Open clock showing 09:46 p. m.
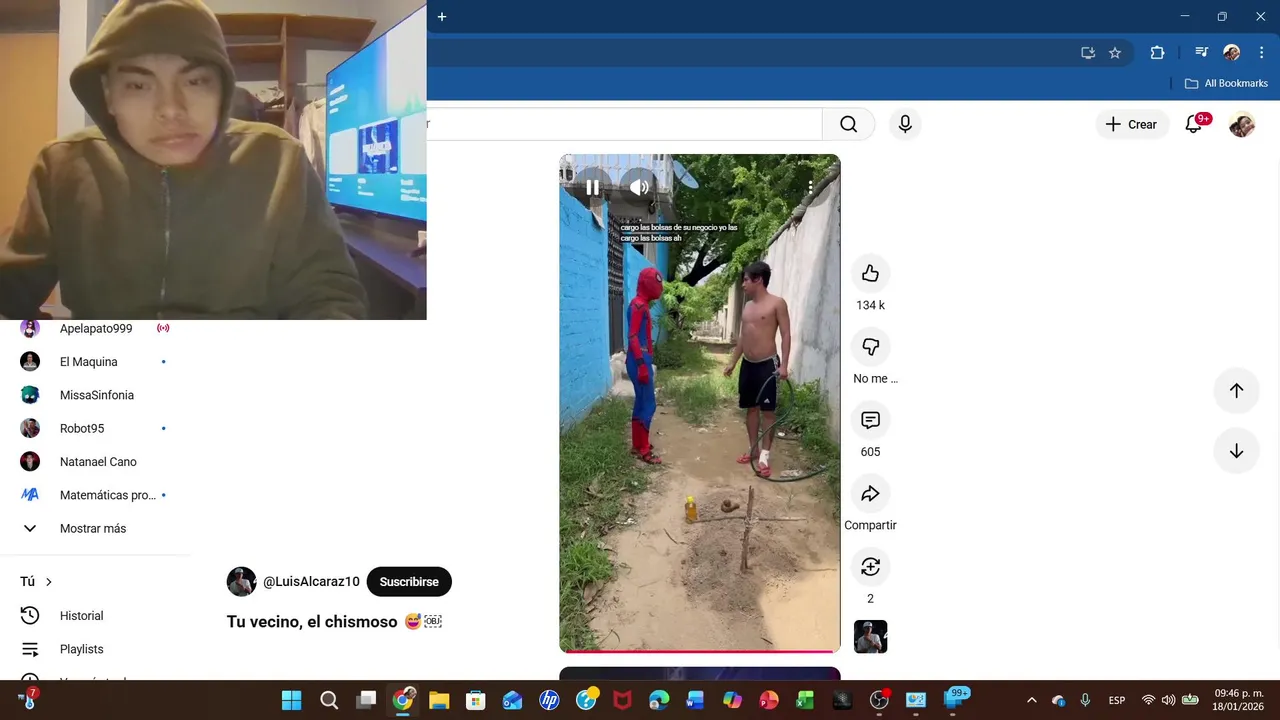 pyautogui.click(x=1239, y=700)
